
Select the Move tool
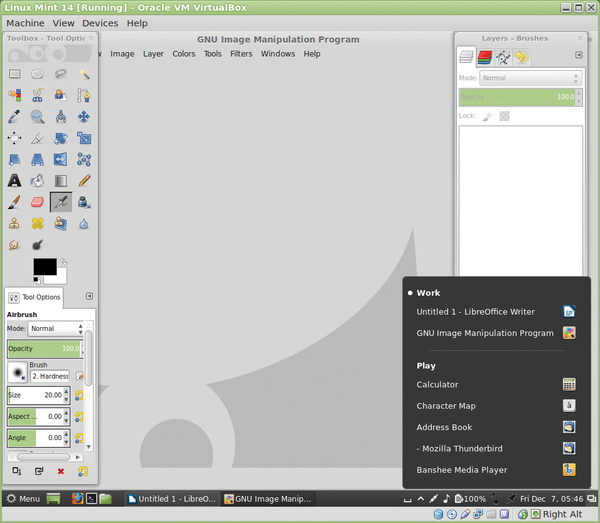(x=84, y=117)
